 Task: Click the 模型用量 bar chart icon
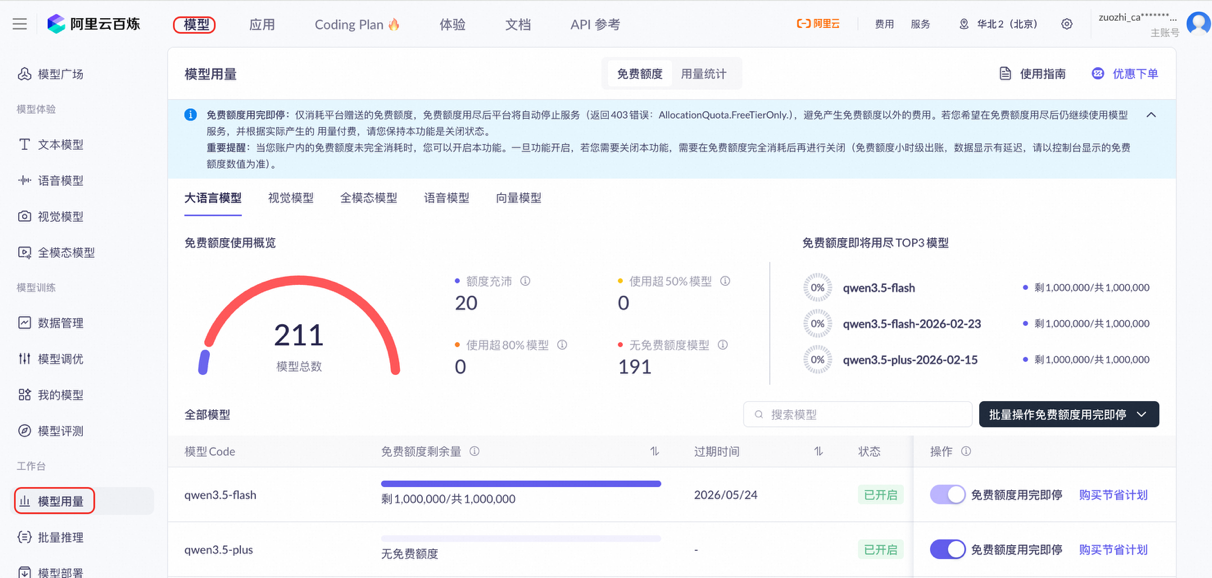pyautogui.click(x=24, y=501)
